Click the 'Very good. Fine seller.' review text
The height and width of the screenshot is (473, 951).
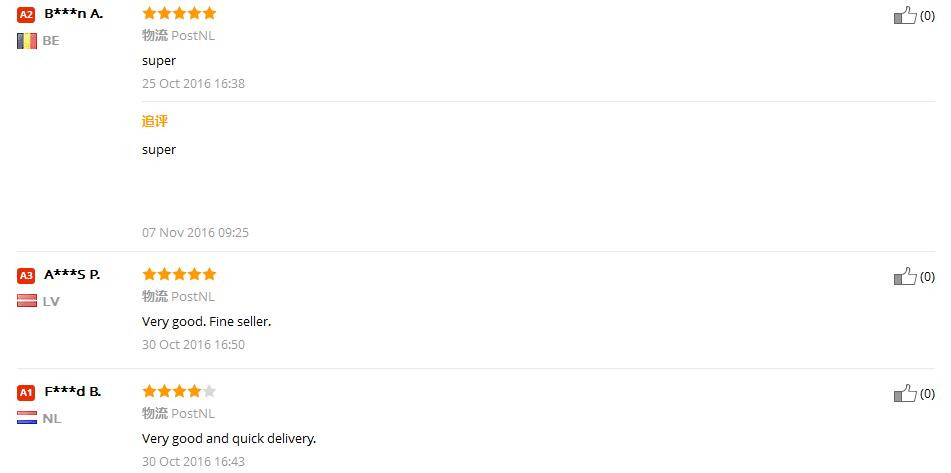[x=207, y=321]
